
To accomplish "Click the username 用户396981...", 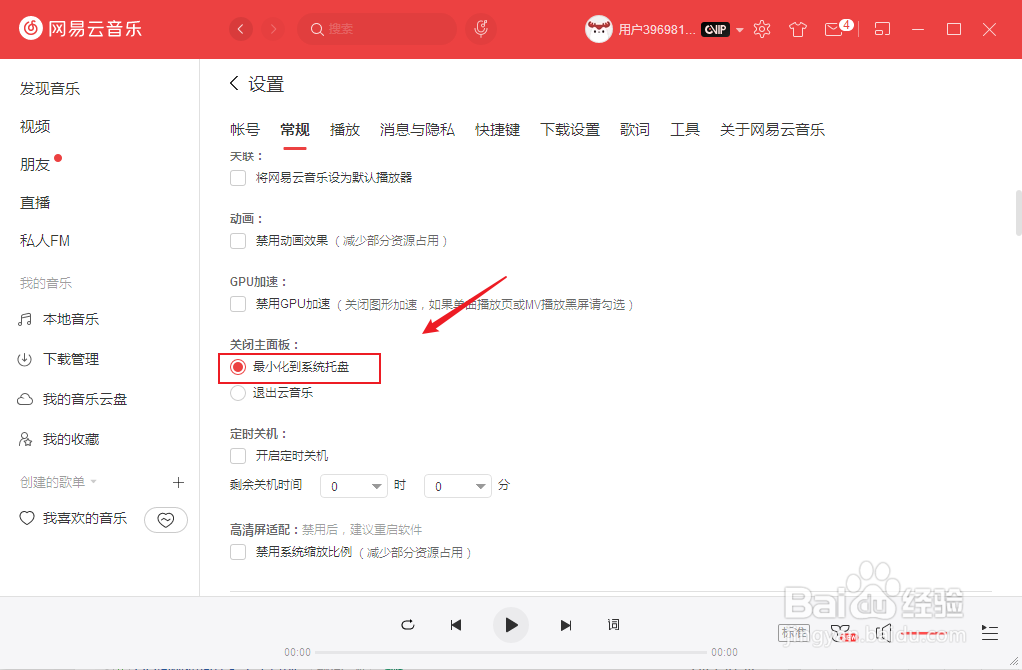I will coord(657,29).
